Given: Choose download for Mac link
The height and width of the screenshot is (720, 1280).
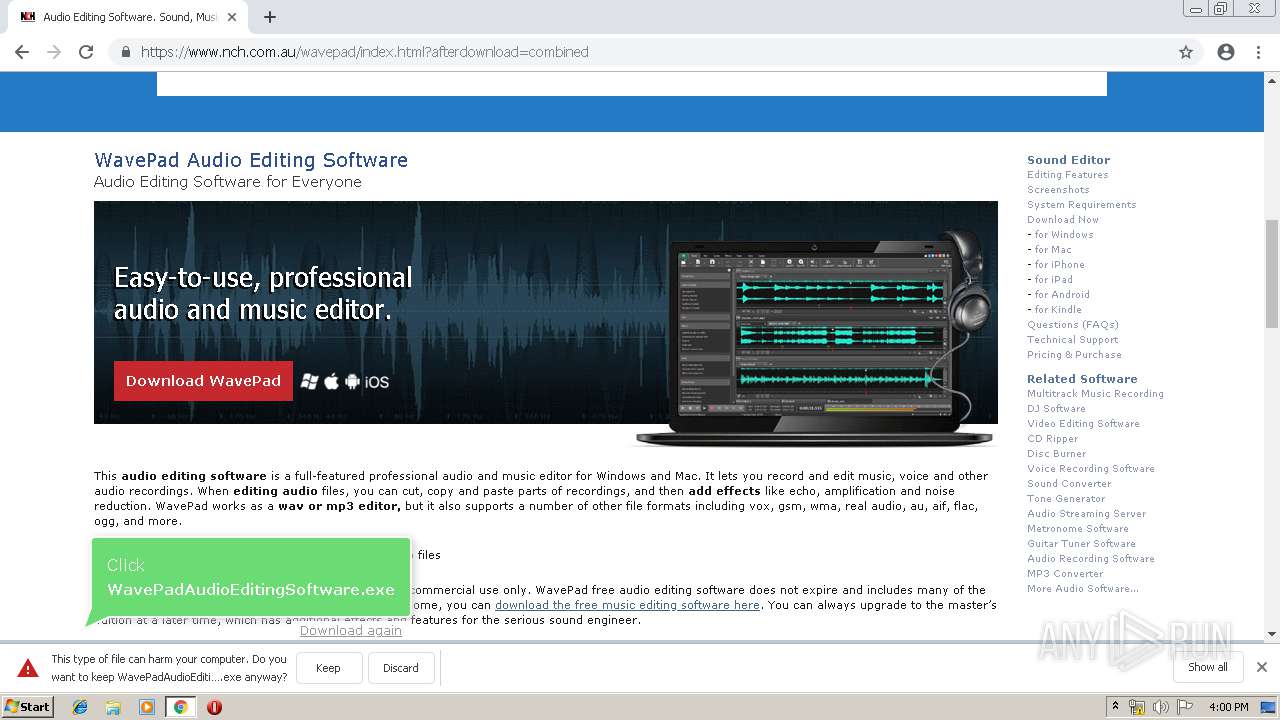Looking at the screenshot, I should coord(1053,250).
